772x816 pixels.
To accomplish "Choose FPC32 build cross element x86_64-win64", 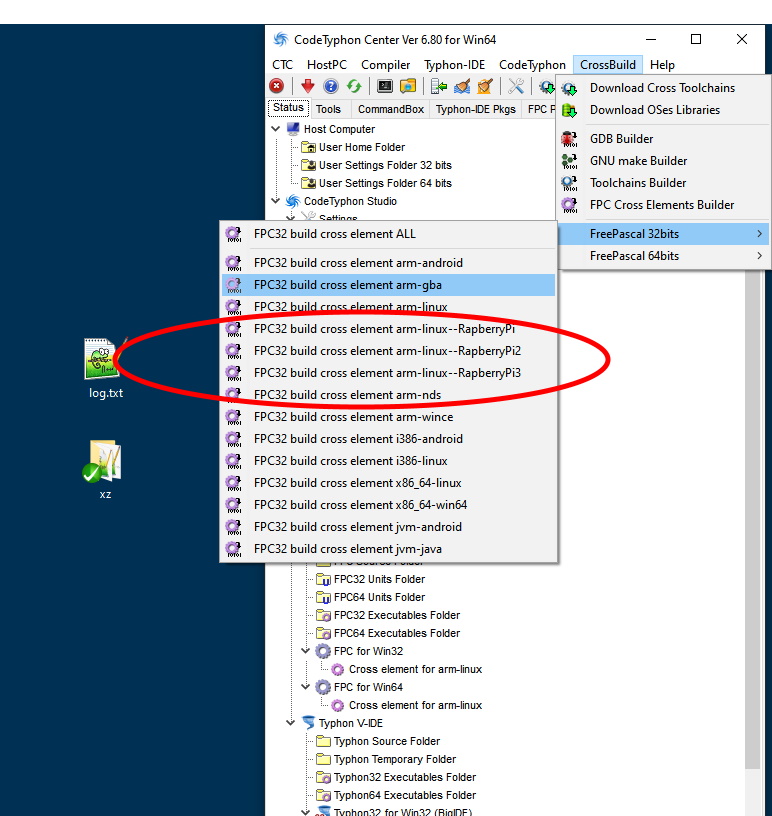I will [x=388, y=505].
